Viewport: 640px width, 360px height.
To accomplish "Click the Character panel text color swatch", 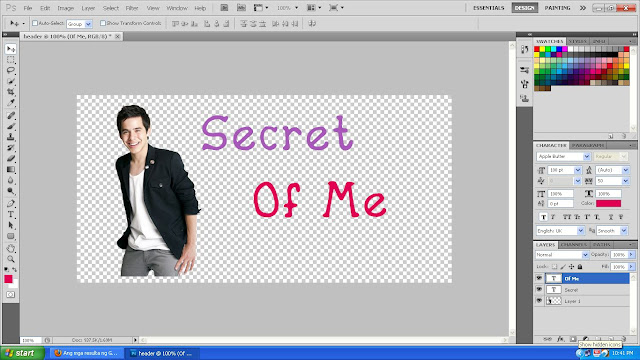I will 608,203.
